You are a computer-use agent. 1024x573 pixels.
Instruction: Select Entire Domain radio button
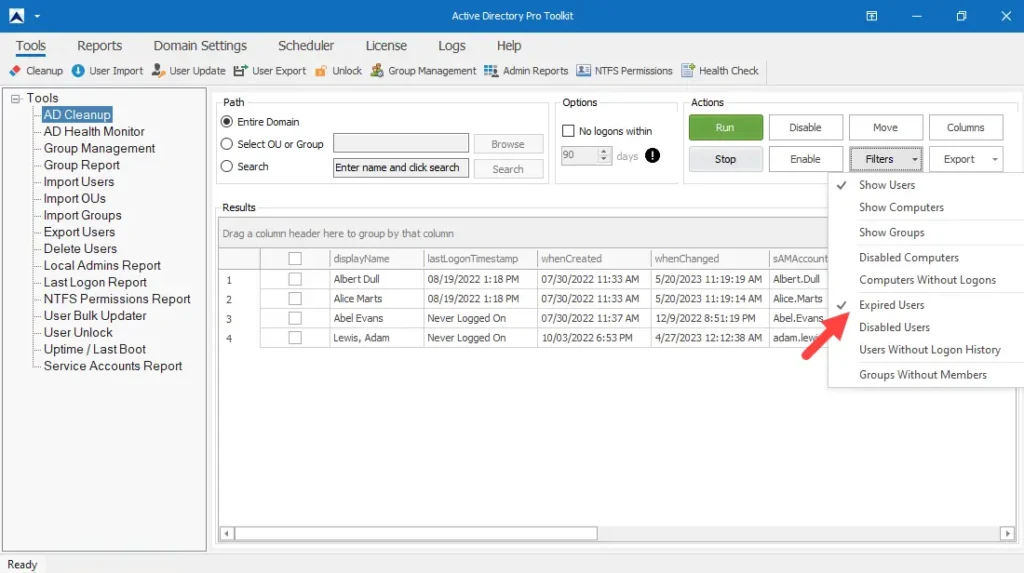pos(227,122)
